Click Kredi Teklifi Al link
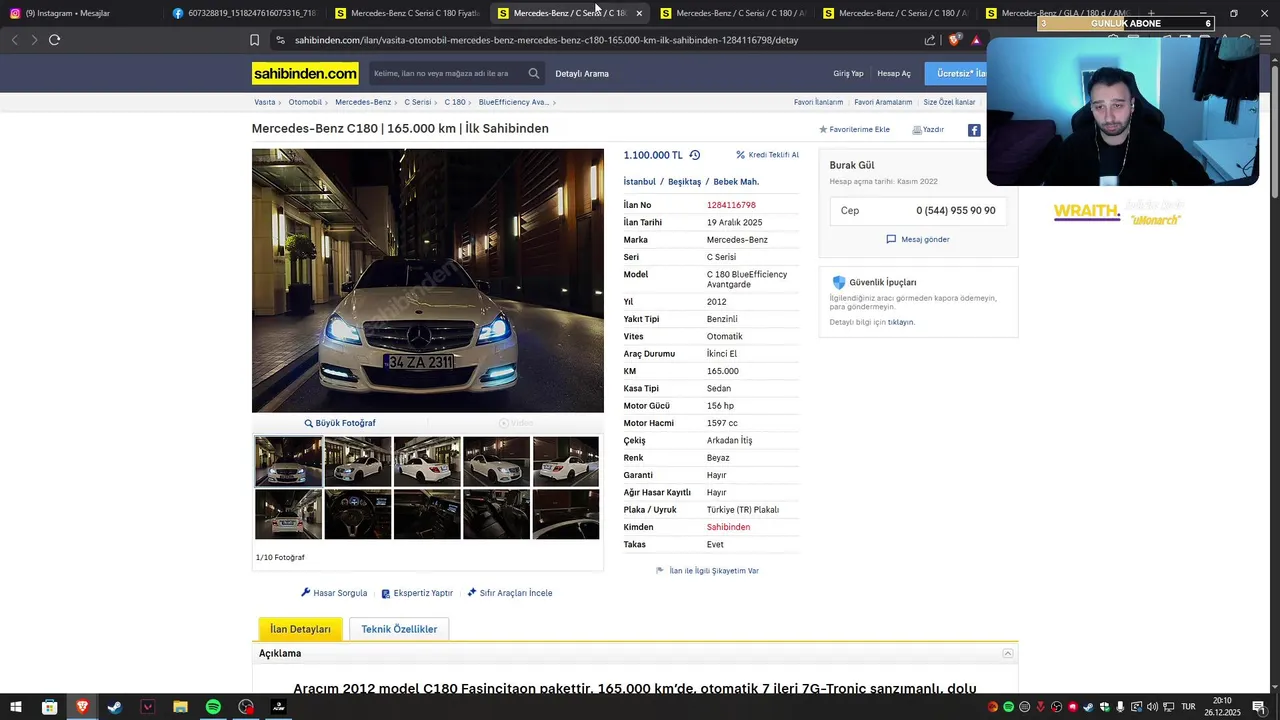This screenshot has width=1280, height=720. point(773,155)
